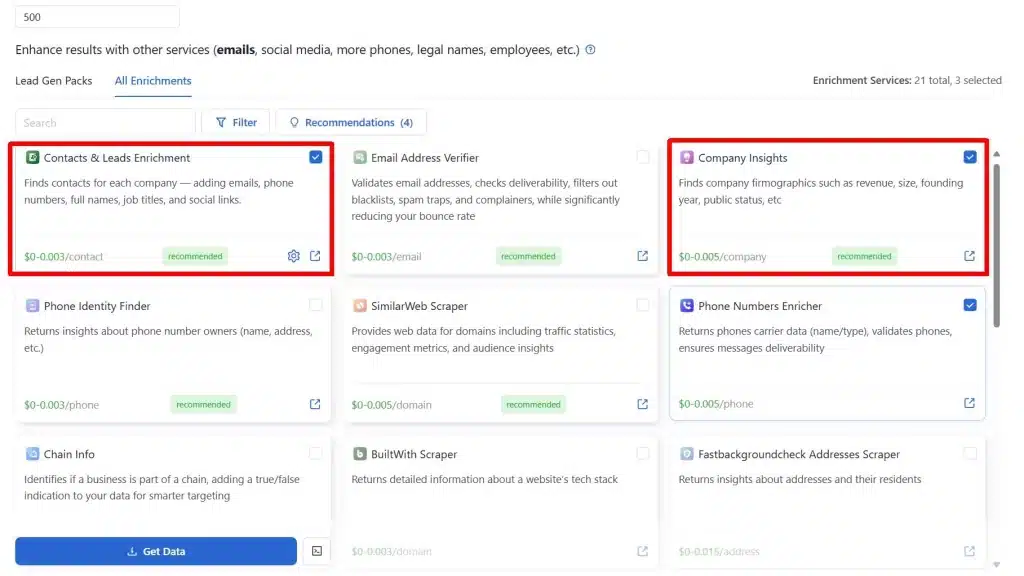
Task: Switch to the Lead Gen Packs tab
Action: coord(54,81)
